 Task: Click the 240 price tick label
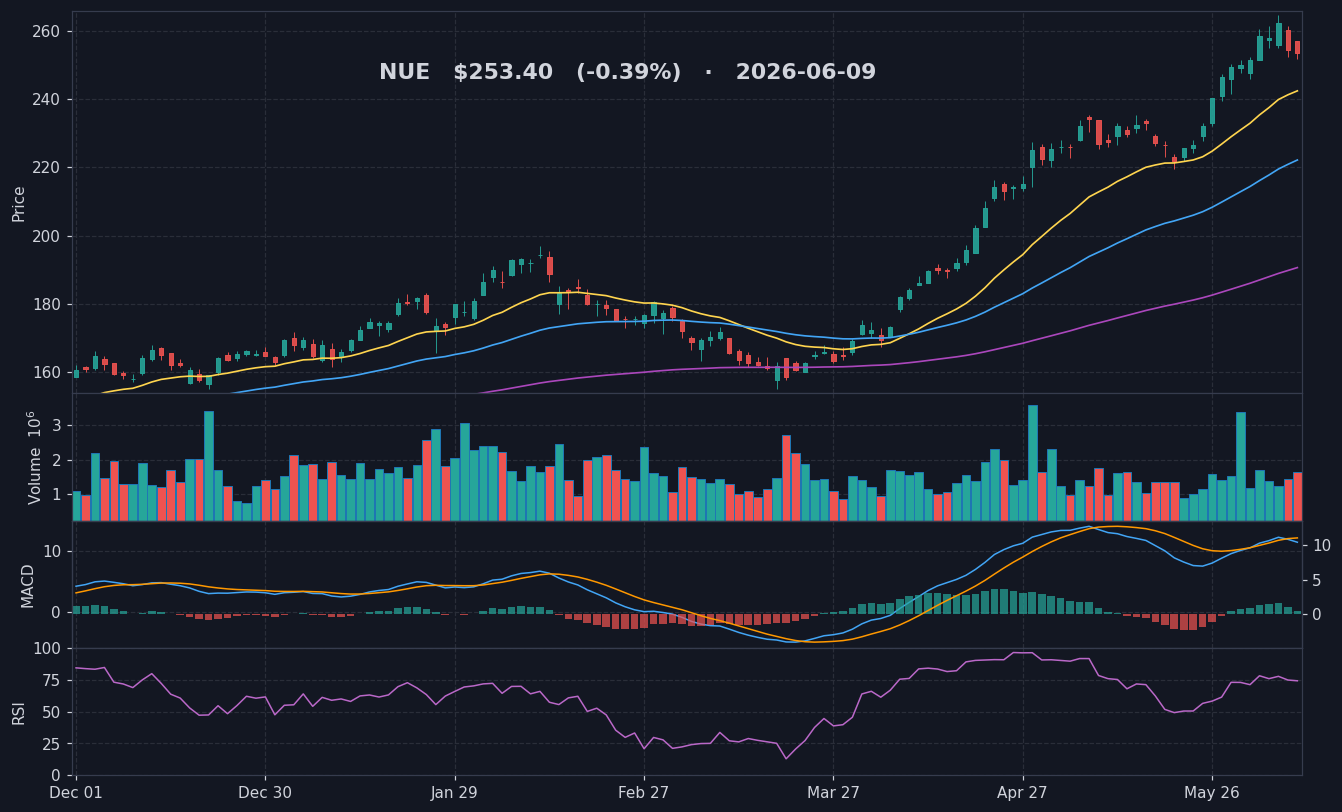[x=47, y=99]
